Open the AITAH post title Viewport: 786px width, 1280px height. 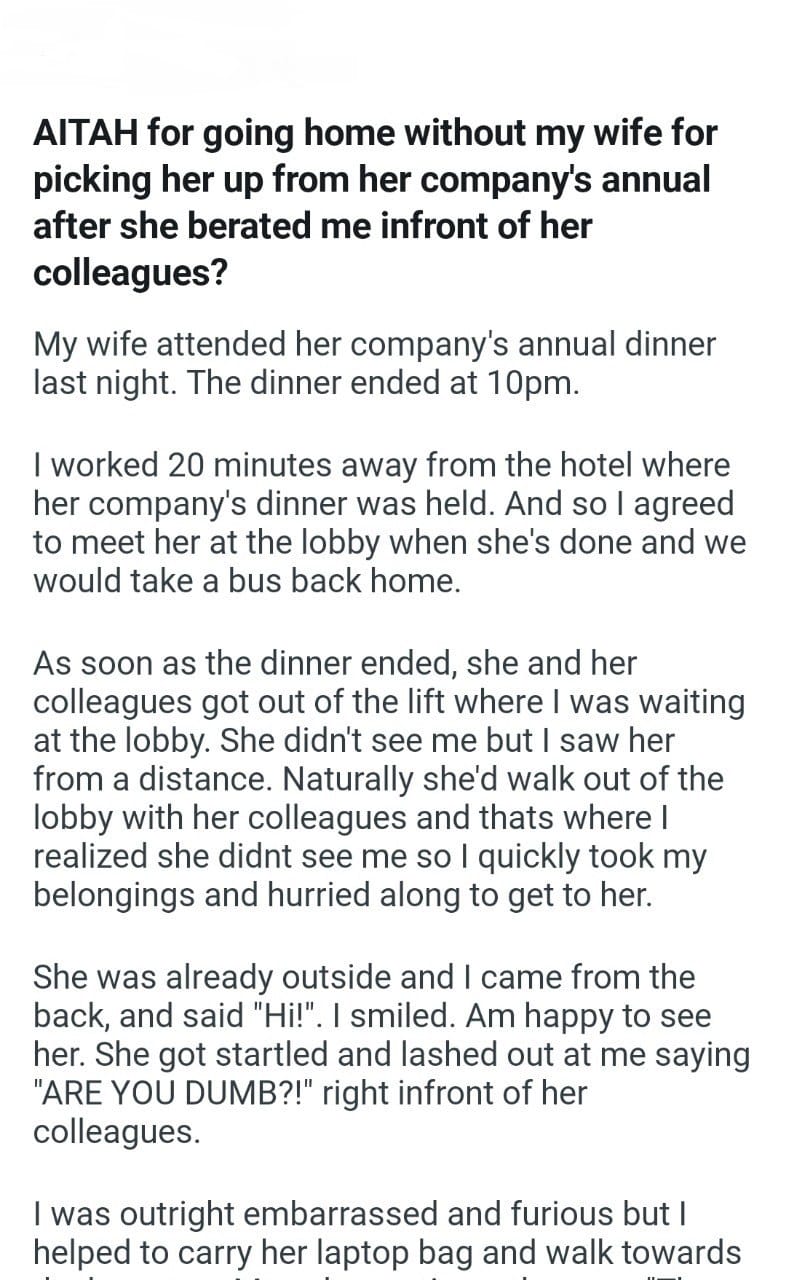click(375, 201)
